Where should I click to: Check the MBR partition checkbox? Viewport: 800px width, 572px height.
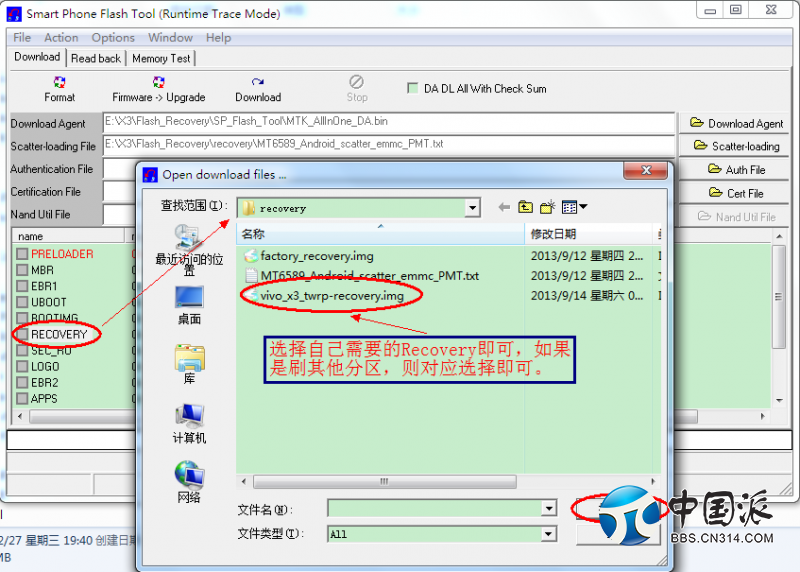pyautogui.click(x=22, y=270)
